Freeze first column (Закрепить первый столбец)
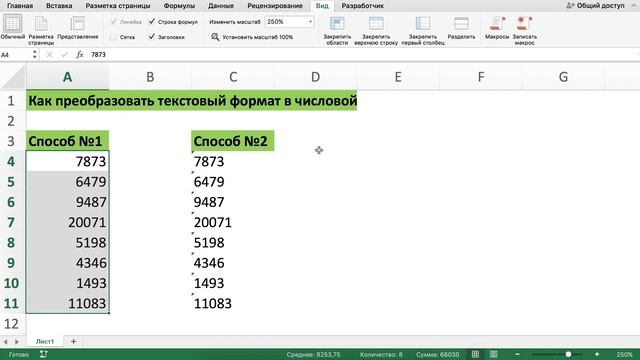640x360 pixels. [x=423, y=31]
